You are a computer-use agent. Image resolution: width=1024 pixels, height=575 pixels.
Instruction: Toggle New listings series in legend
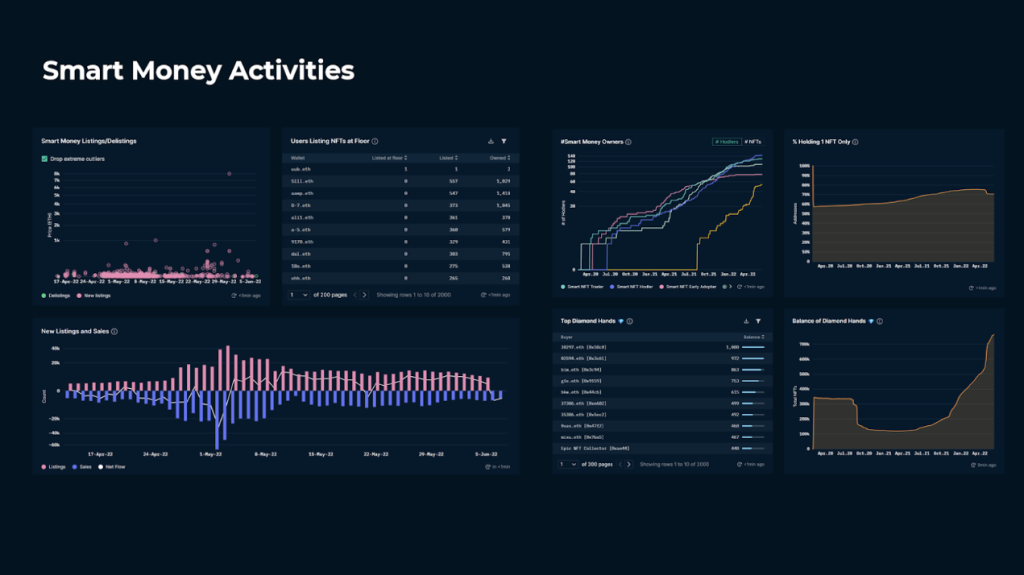point(93,295)
